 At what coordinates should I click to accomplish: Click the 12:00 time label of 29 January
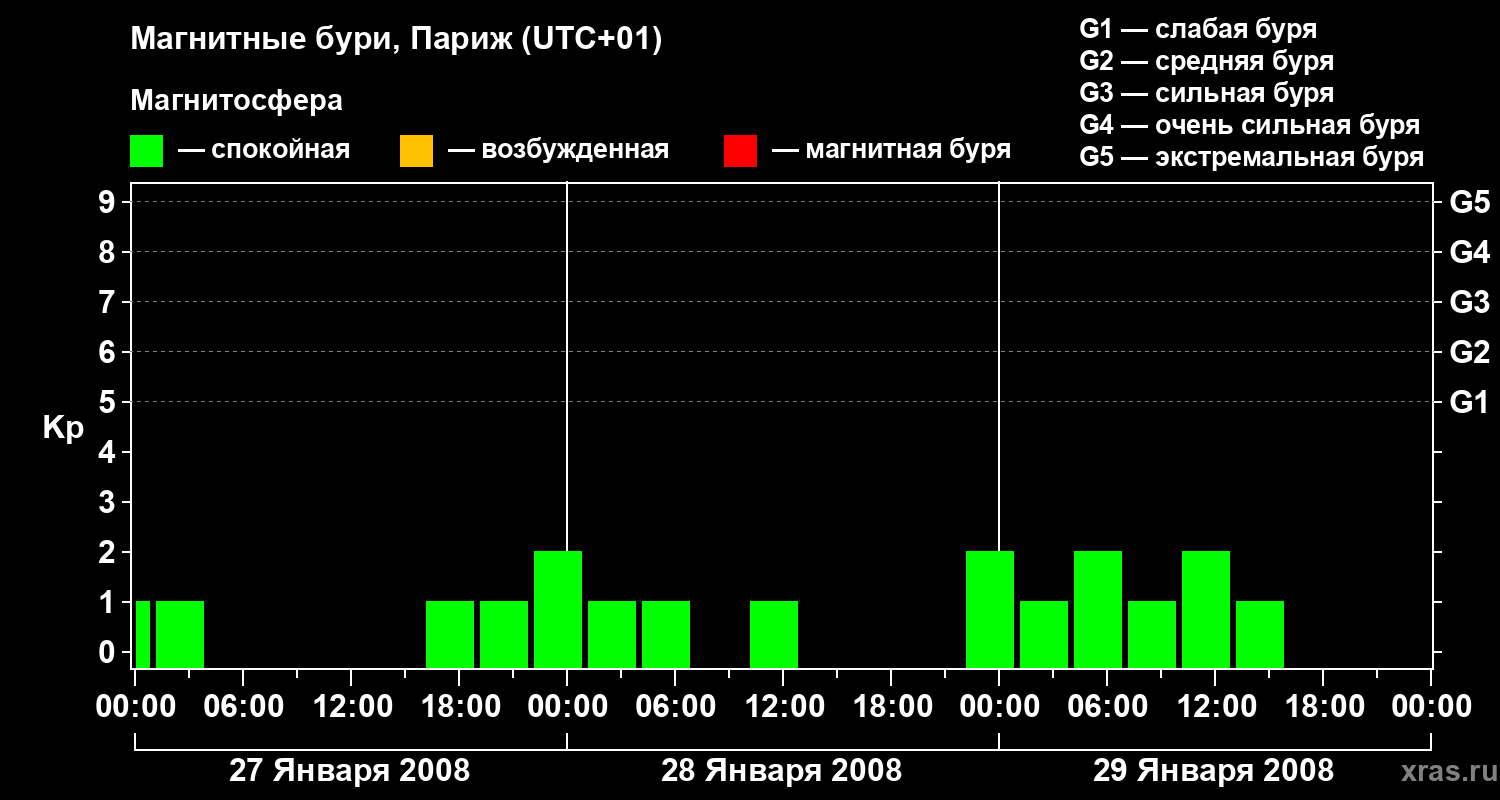[x=1215, y=707]
